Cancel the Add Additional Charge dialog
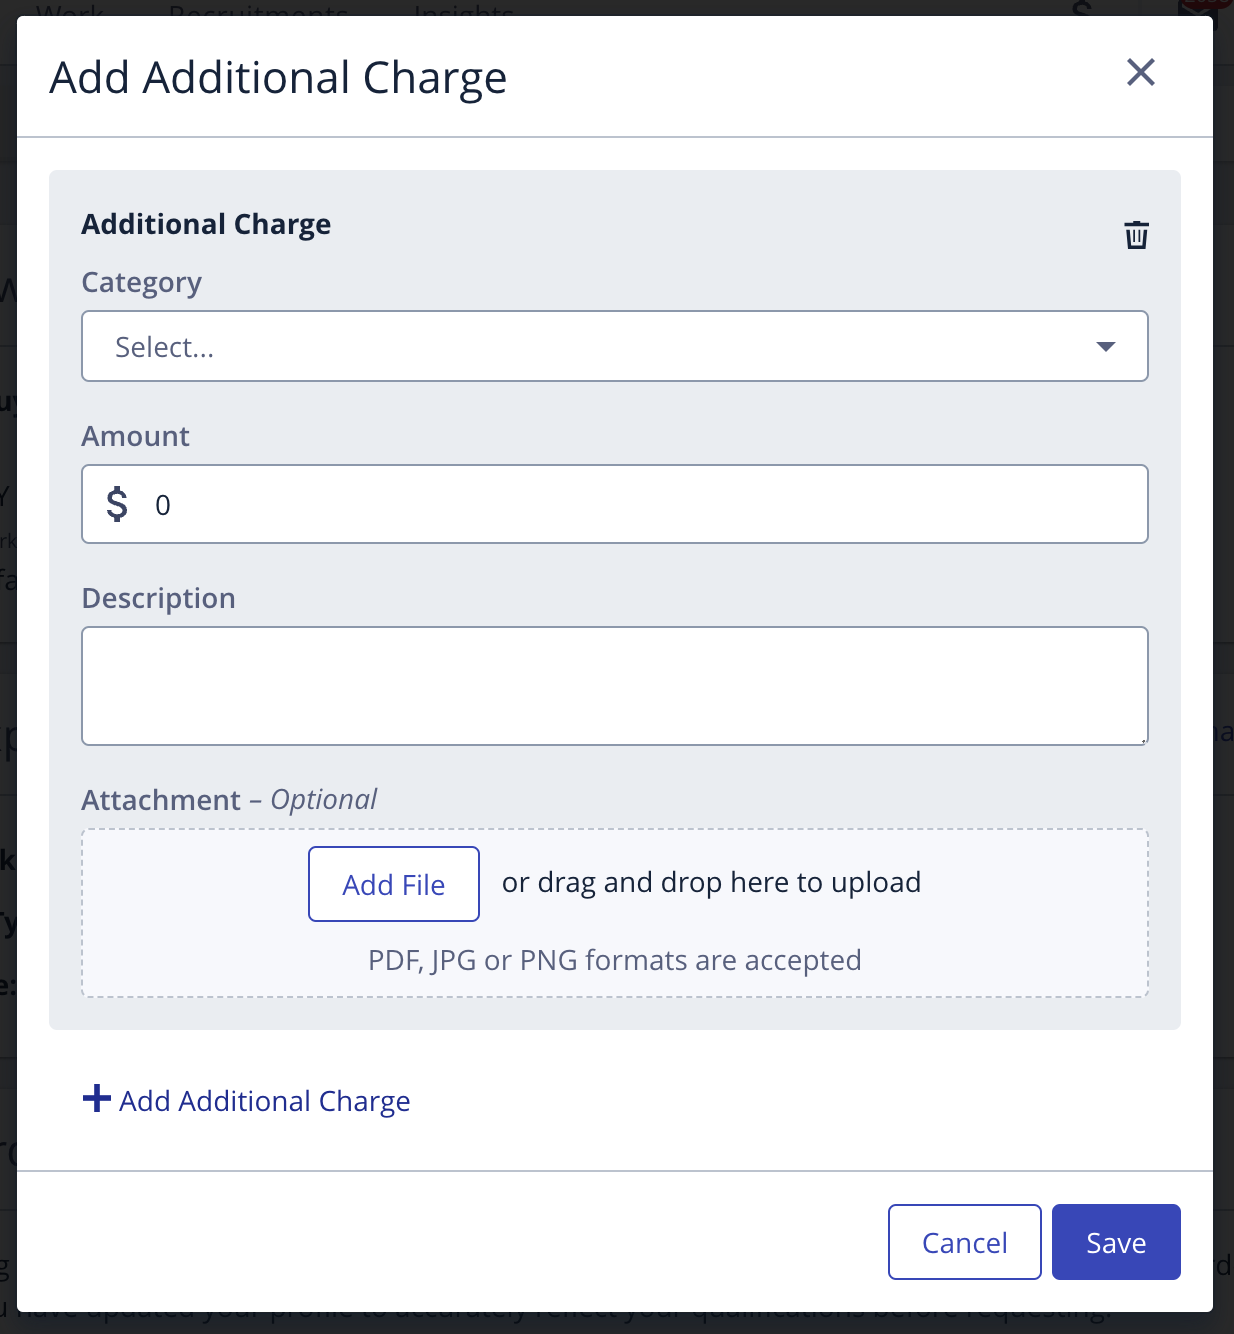 tap(963, 1241)
